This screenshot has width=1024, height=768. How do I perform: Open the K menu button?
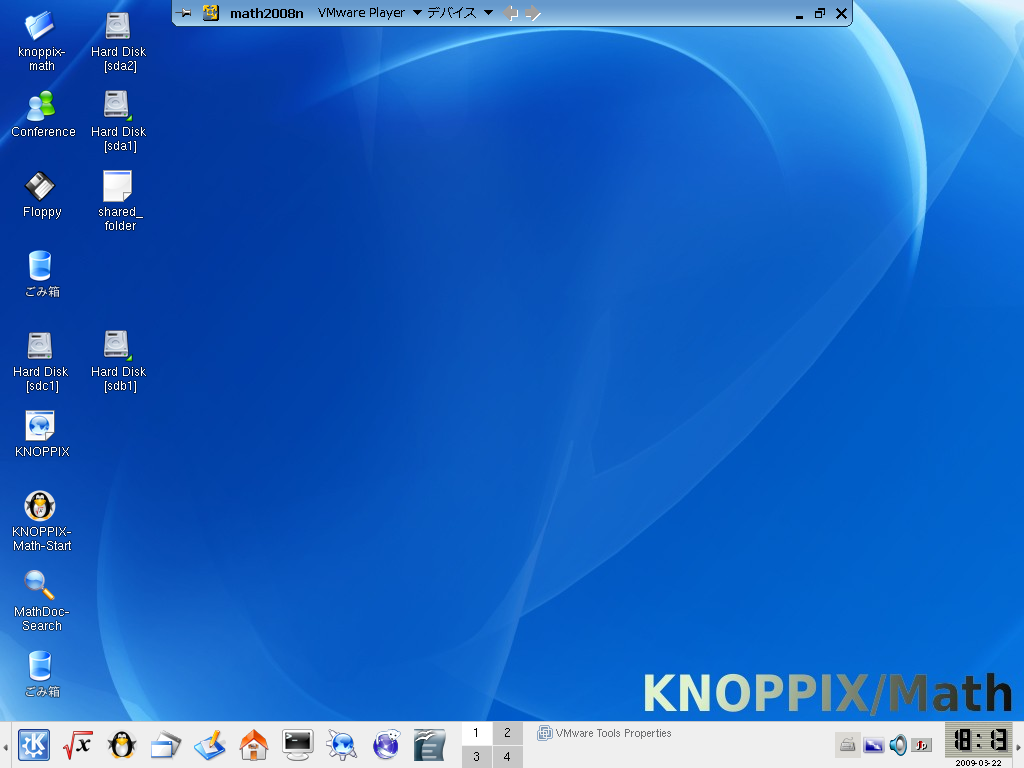coord(34,745)
